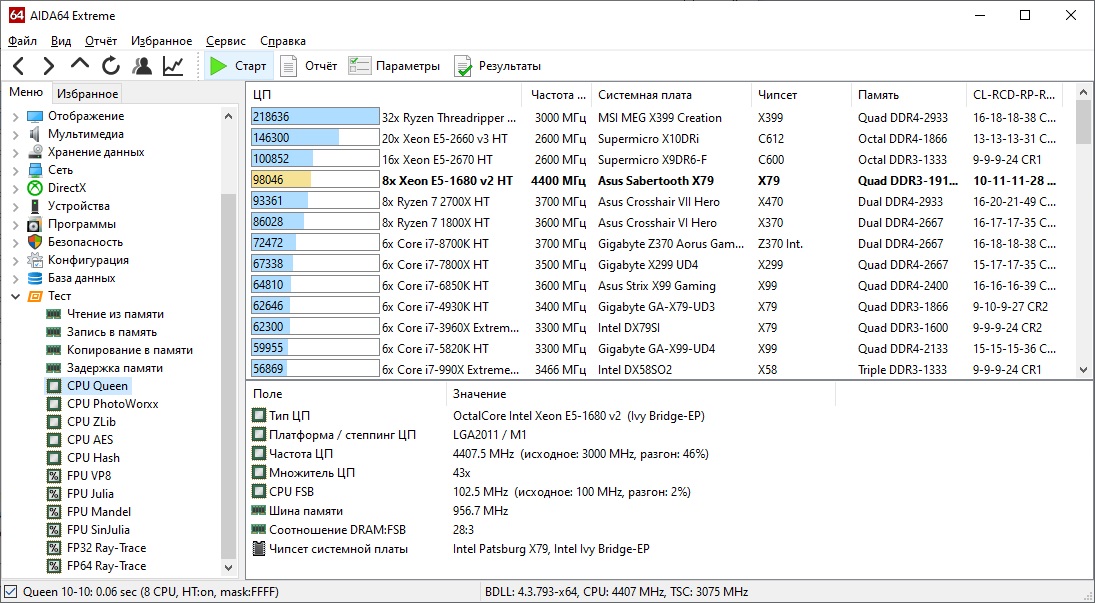Sort by the Системная плата column header
This screenshot has height=603, width=1095.
(672, 95)
